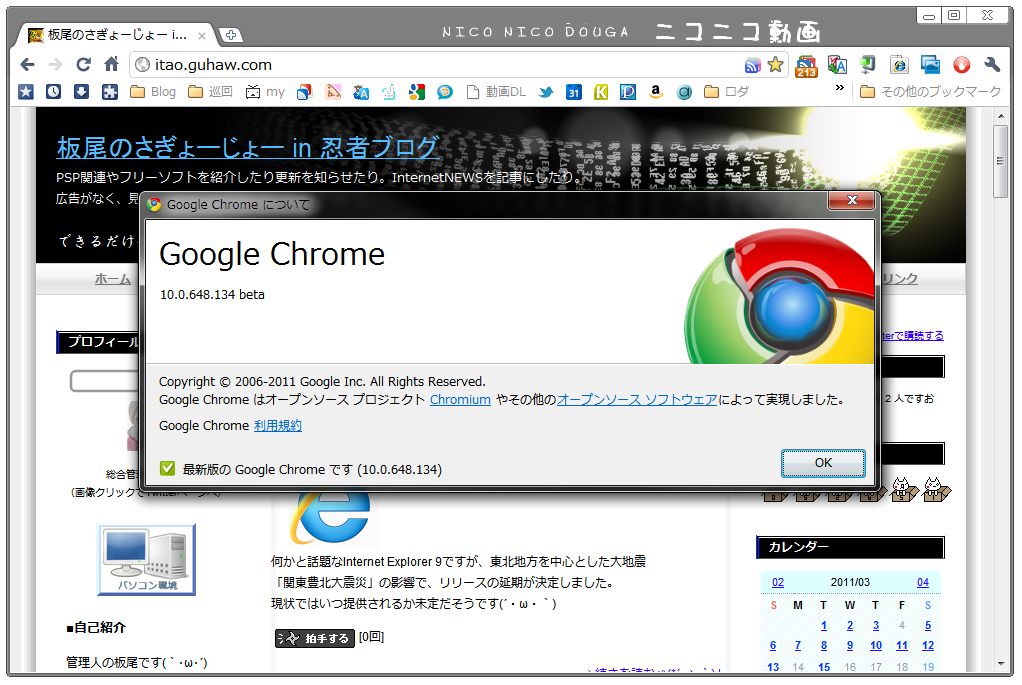Go to previous month 02 in calendar
This screenshot has width=1022, height=685.
(778, 582)
